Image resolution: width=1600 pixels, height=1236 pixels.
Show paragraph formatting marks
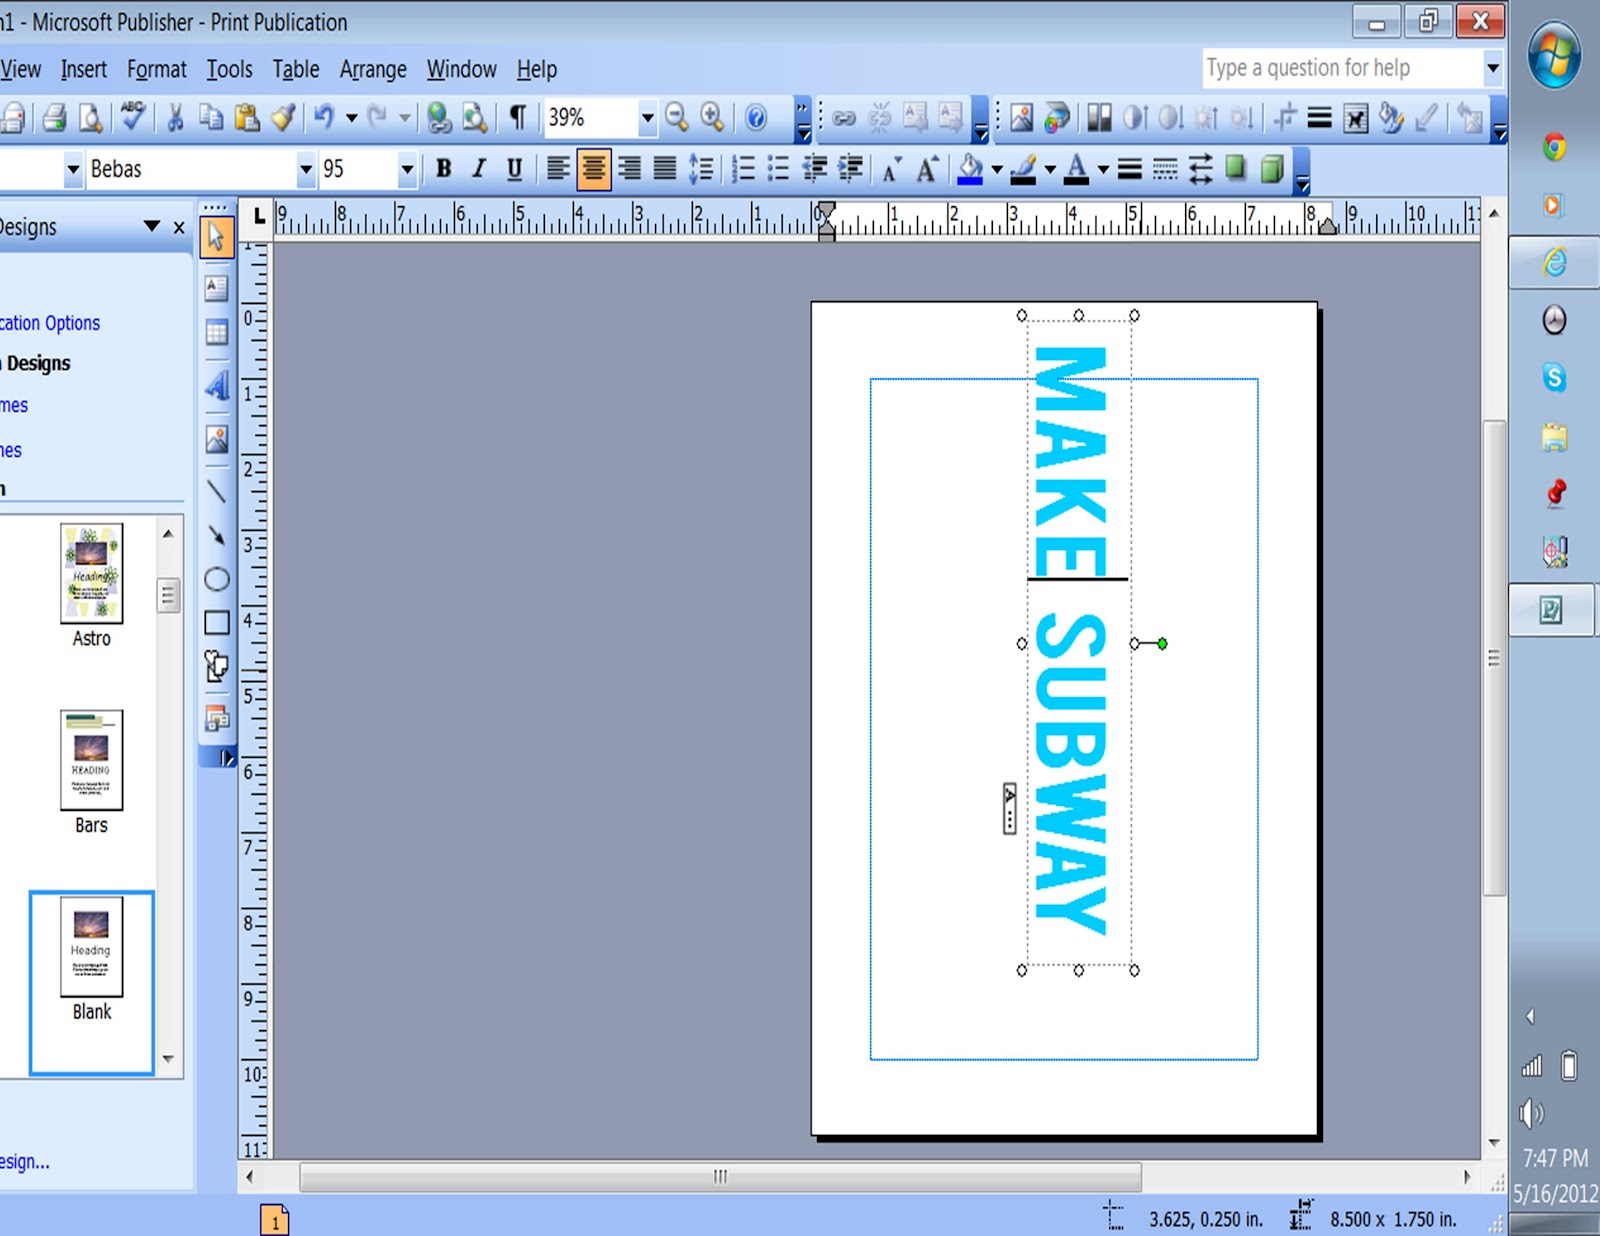[x=516, y=118]
